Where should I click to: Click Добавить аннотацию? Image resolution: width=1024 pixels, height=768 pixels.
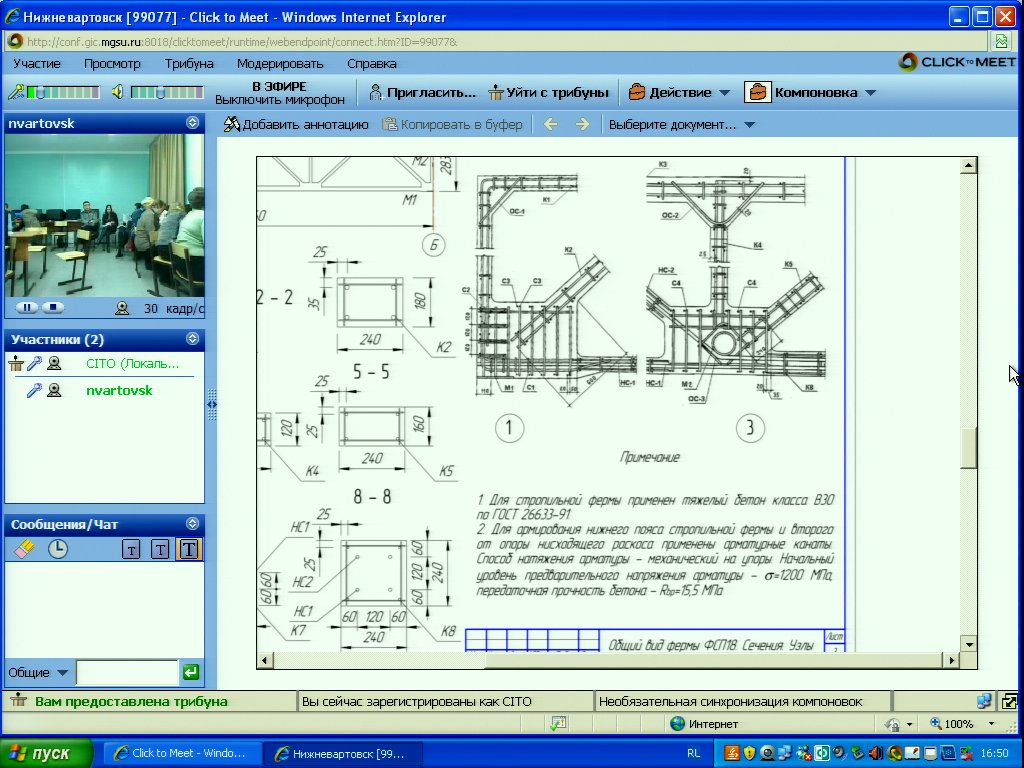296,124
